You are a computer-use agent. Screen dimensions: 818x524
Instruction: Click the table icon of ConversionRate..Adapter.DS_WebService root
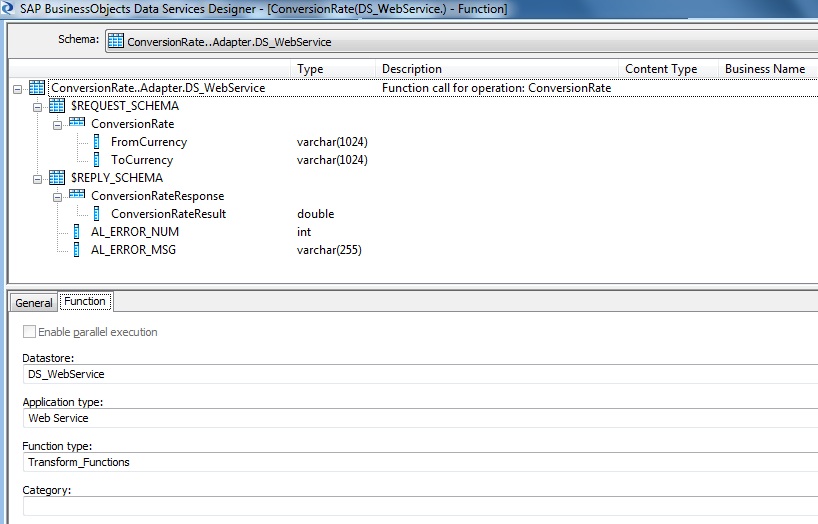37,88
